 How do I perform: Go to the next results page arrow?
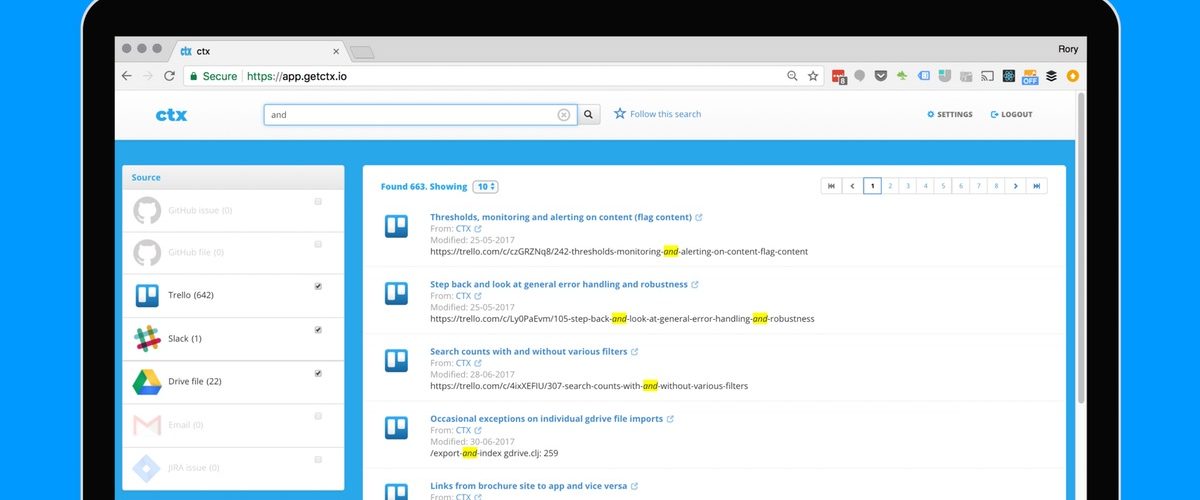click(x=1015, y=186)
